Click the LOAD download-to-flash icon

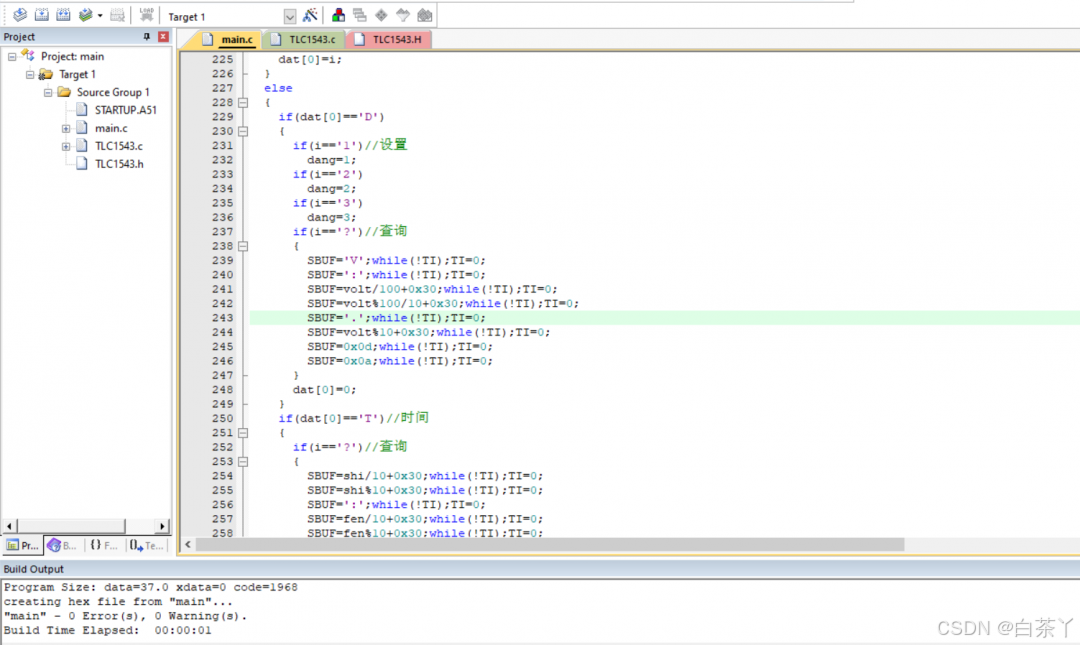(x=146, y=16)
